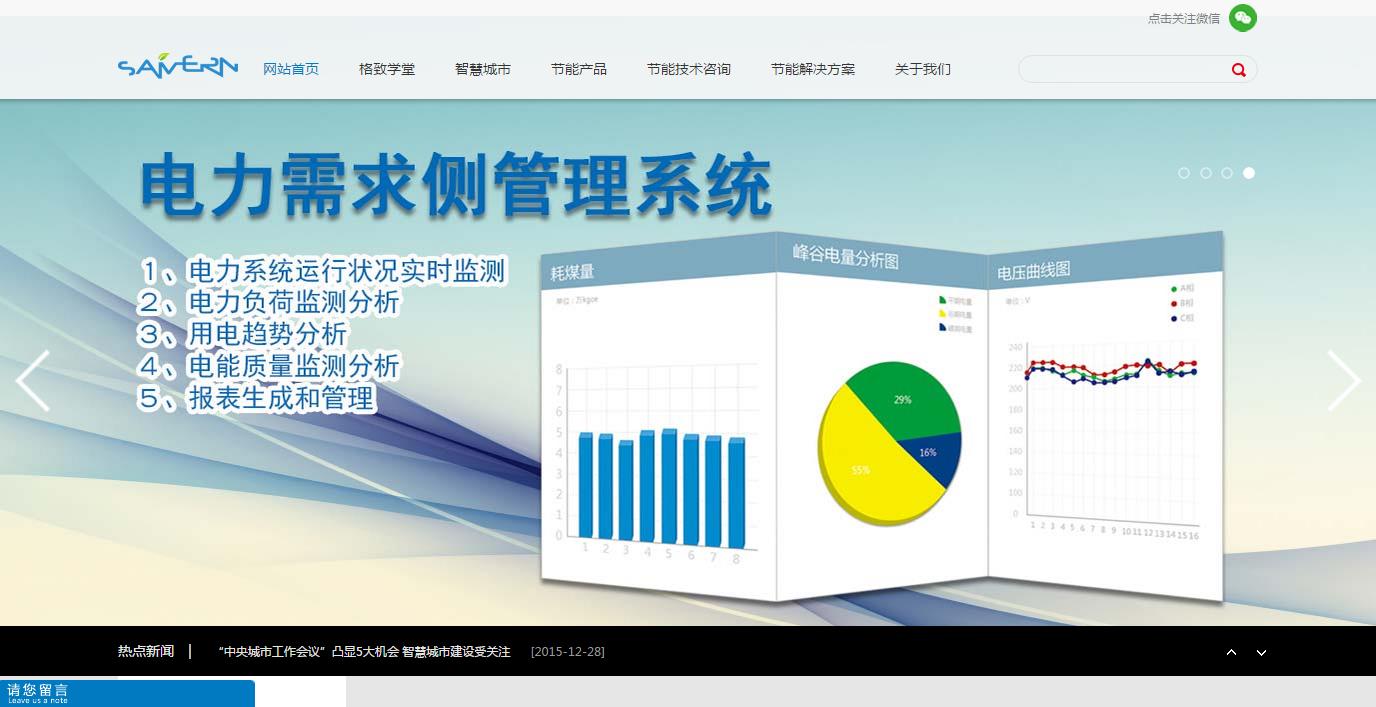Open the 智慧城市 menu item
This screenshot has width=1376, height=707.
pos(483,69)
